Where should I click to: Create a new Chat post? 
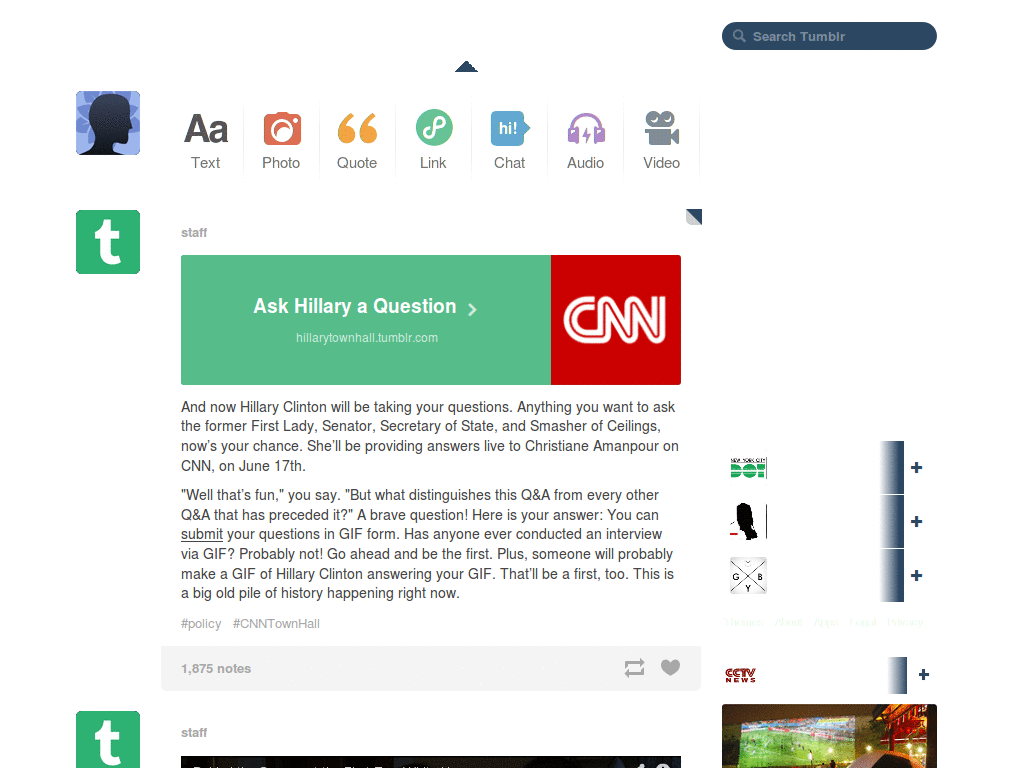click(x=509, y=140)
